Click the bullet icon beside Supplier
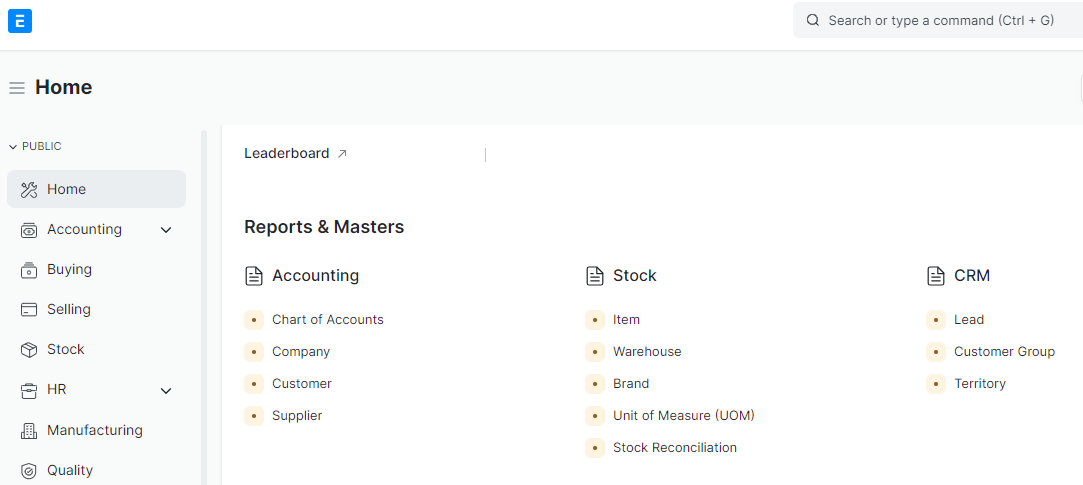Image resolution: width=1083 pixels, height=485 pixels. pyautogui.click(x=254, y=416)
